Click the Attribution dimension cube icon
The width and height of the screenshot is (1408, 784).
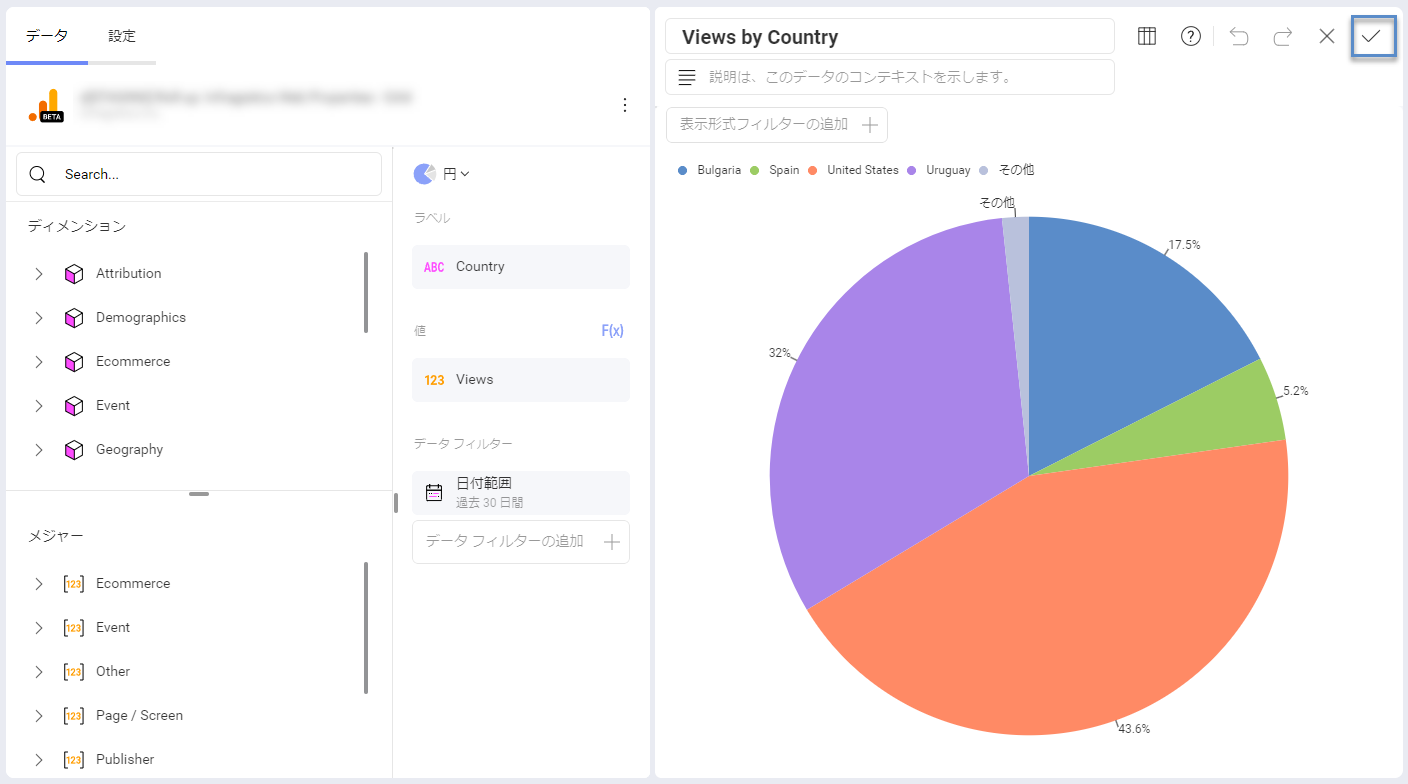pyautogui.click(x=74, y=274)
